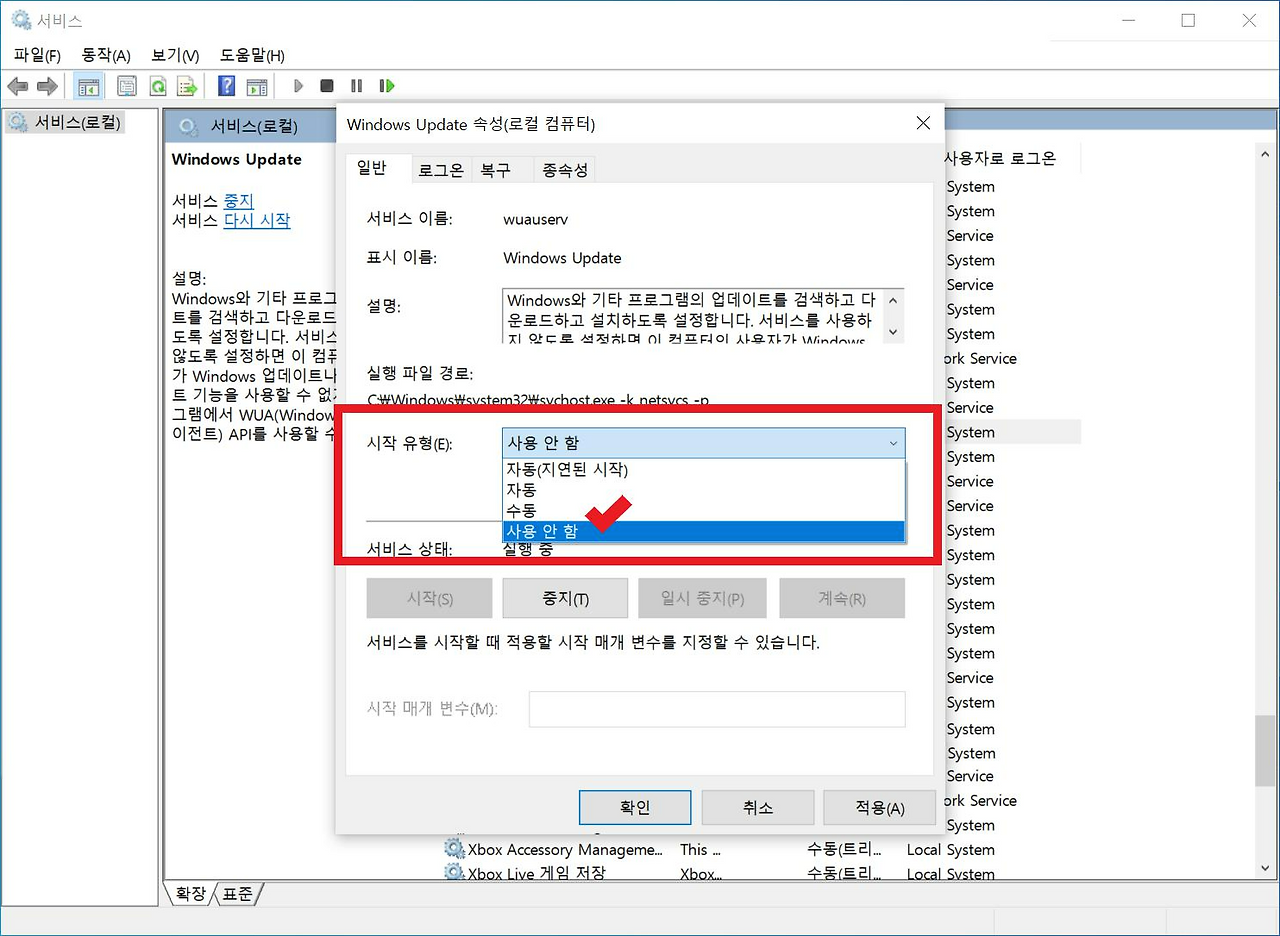Open the 동작(A) menu
The height and width of the screenshot is (936, 1280).
click(x=106, y=55)
